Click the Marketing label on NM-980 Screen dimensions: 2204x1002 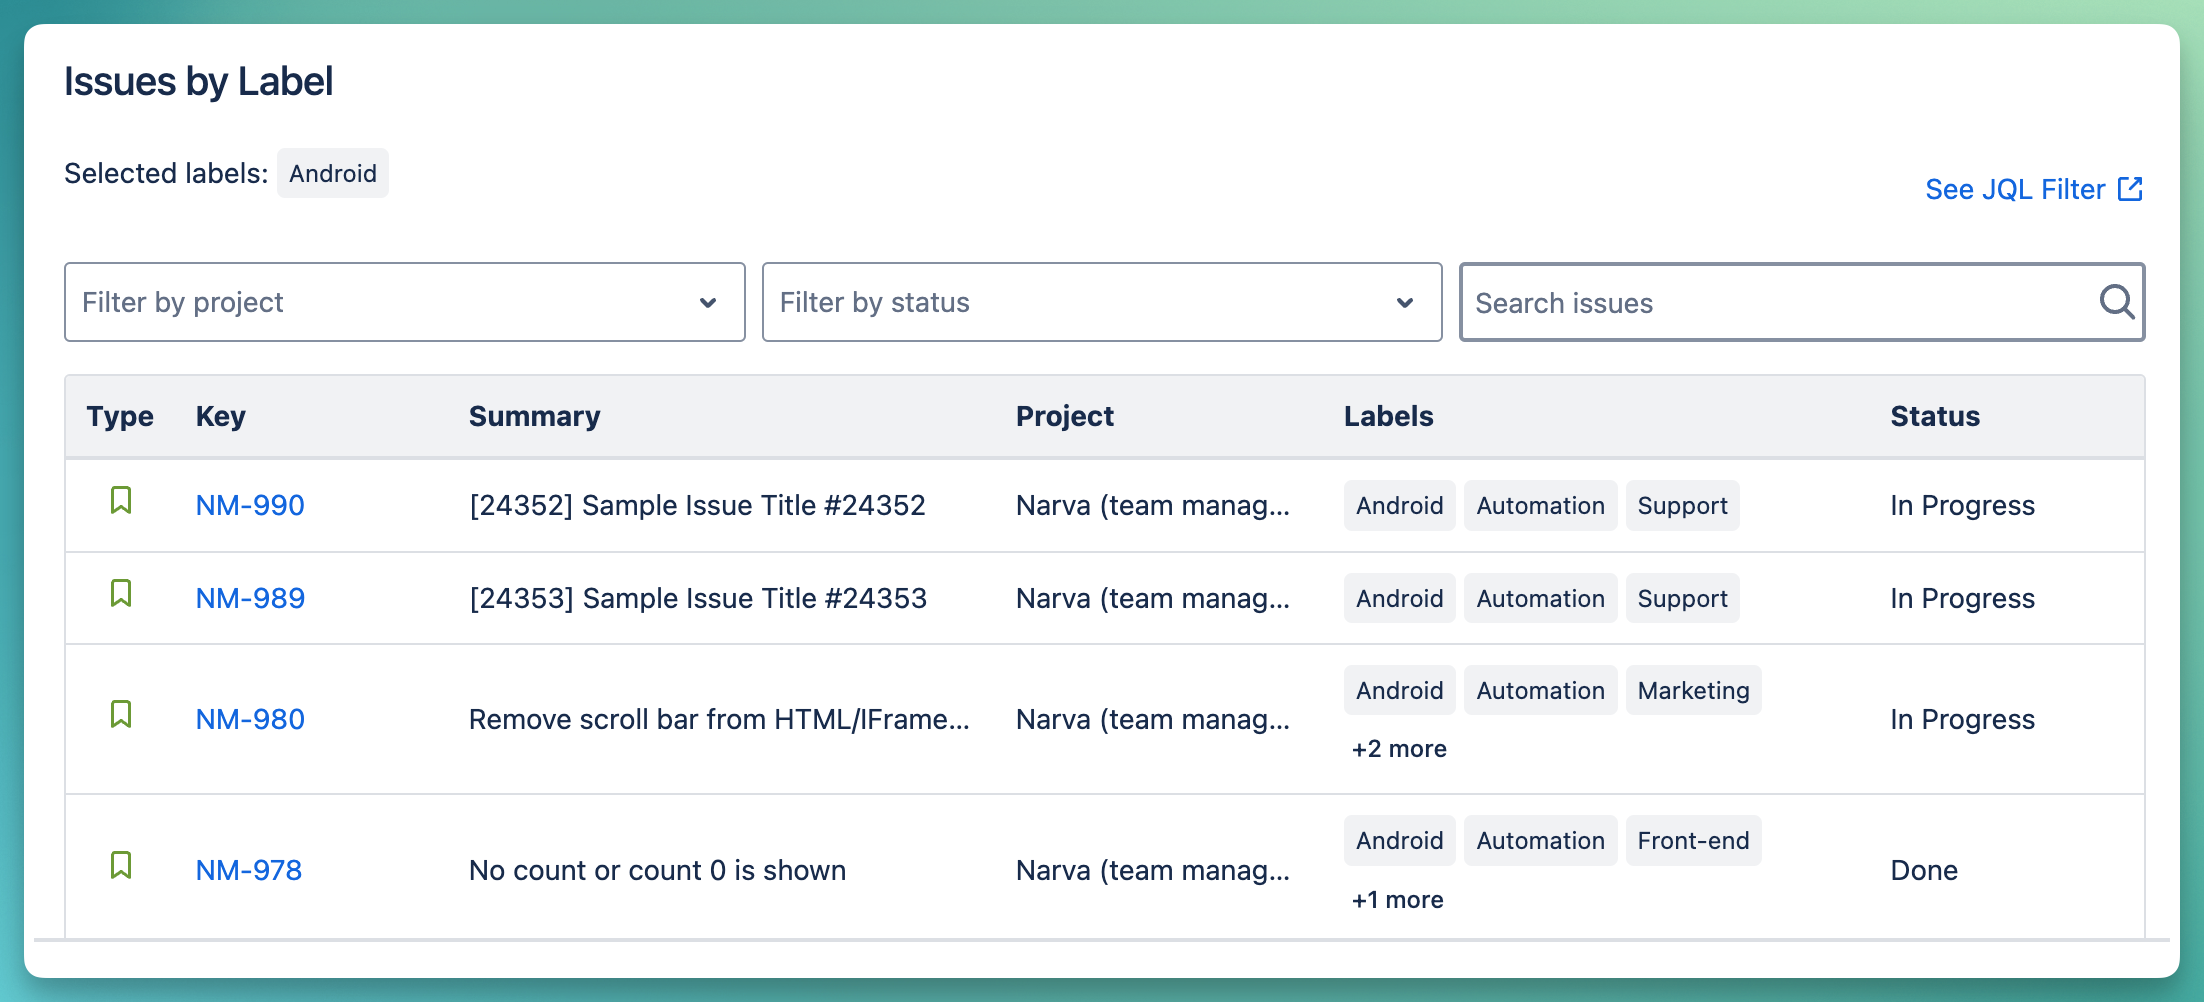click(1693, 690)
